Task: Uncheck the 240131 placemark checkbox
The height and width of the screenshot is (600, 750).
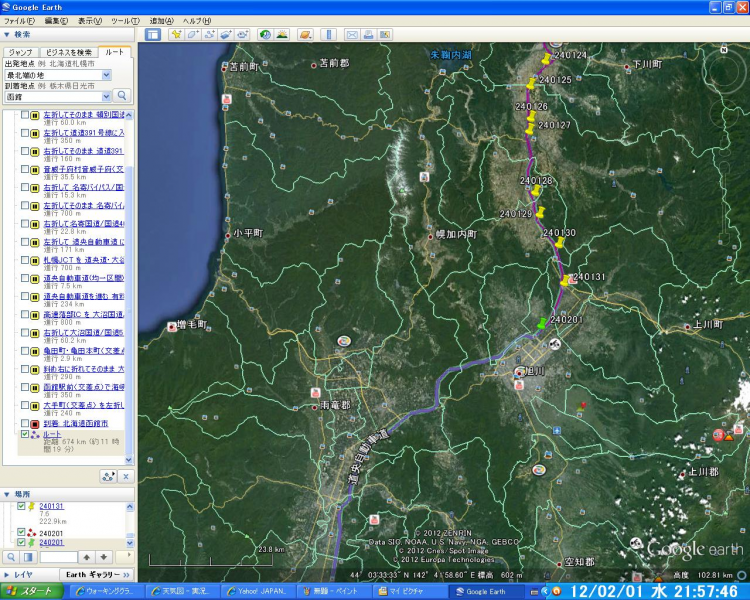Action: point(21,506)
